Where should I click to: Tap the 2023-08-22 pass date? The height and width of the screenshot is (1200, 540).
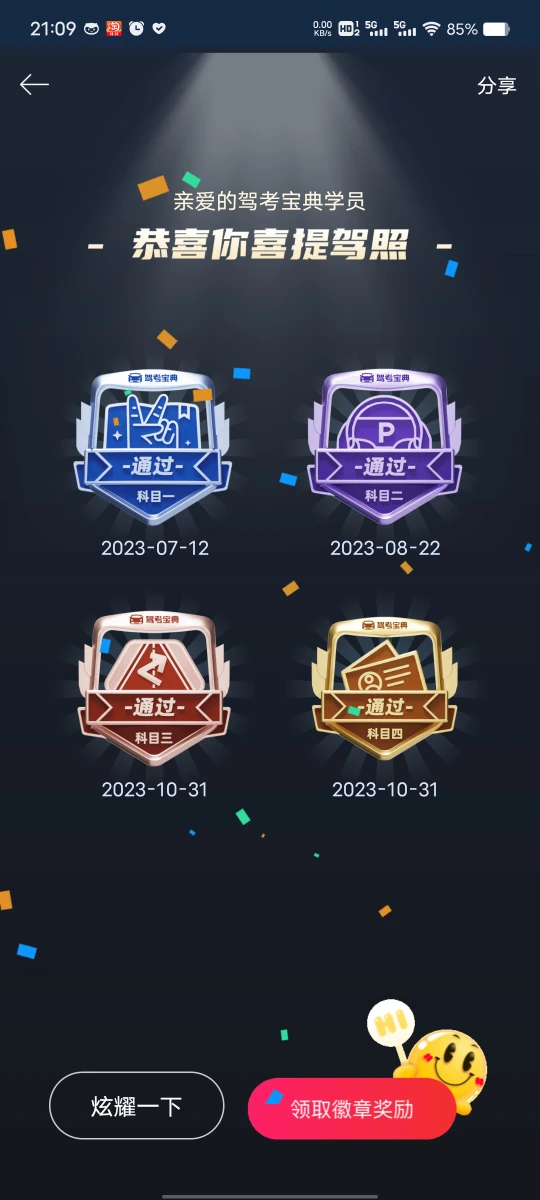click(385, 548)
